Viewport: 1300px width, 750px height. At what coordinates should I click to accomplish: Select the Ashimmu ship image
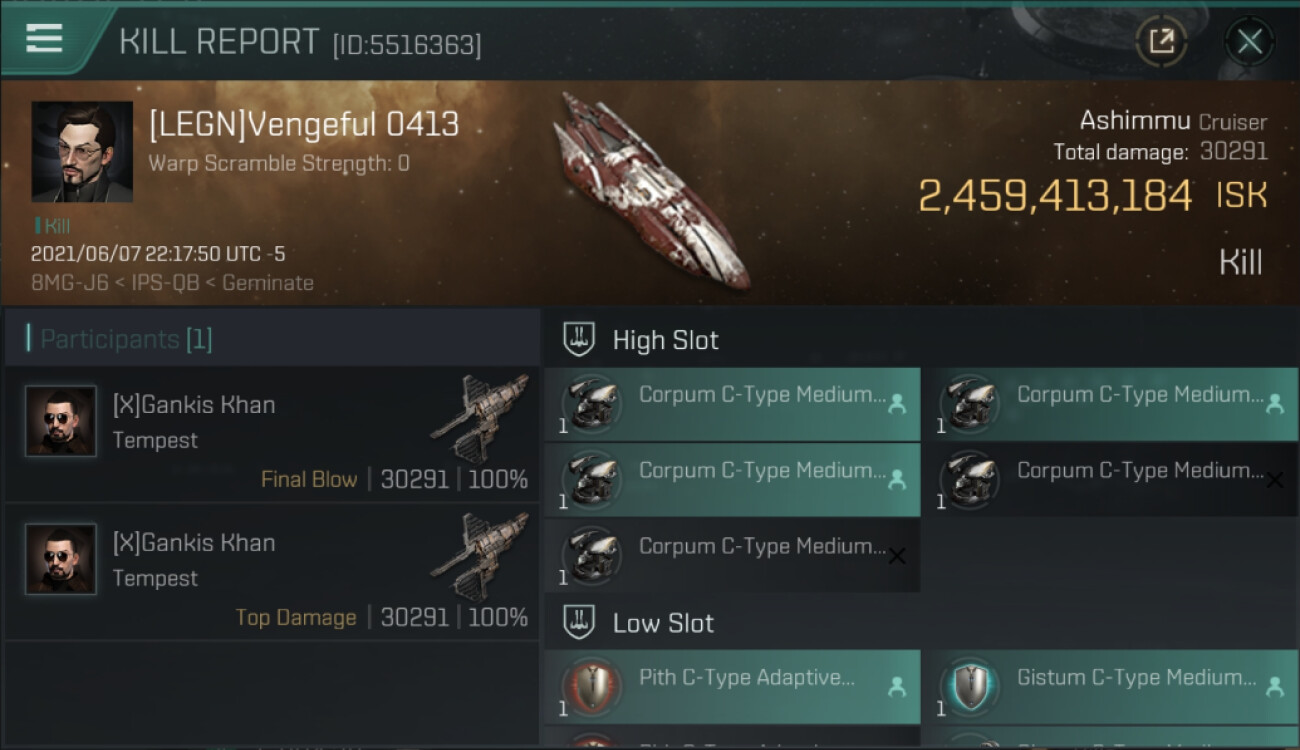tap(650, 190)
